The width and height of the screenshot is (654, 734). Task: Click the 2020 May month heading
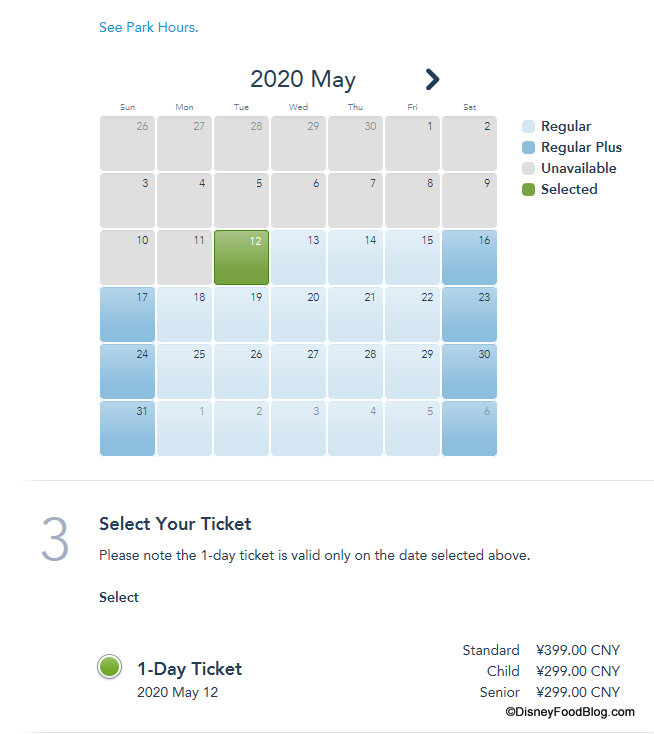pyautogui.click(x=302, y=80)
